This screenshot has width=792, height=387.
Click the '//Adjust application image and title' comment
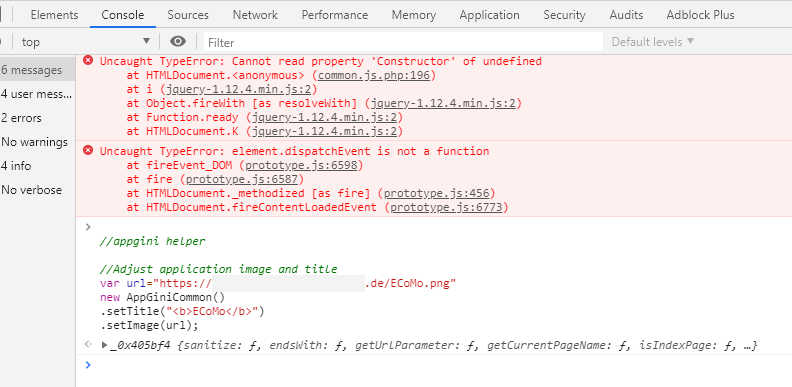pyautogui.click(x=218, y=269)
